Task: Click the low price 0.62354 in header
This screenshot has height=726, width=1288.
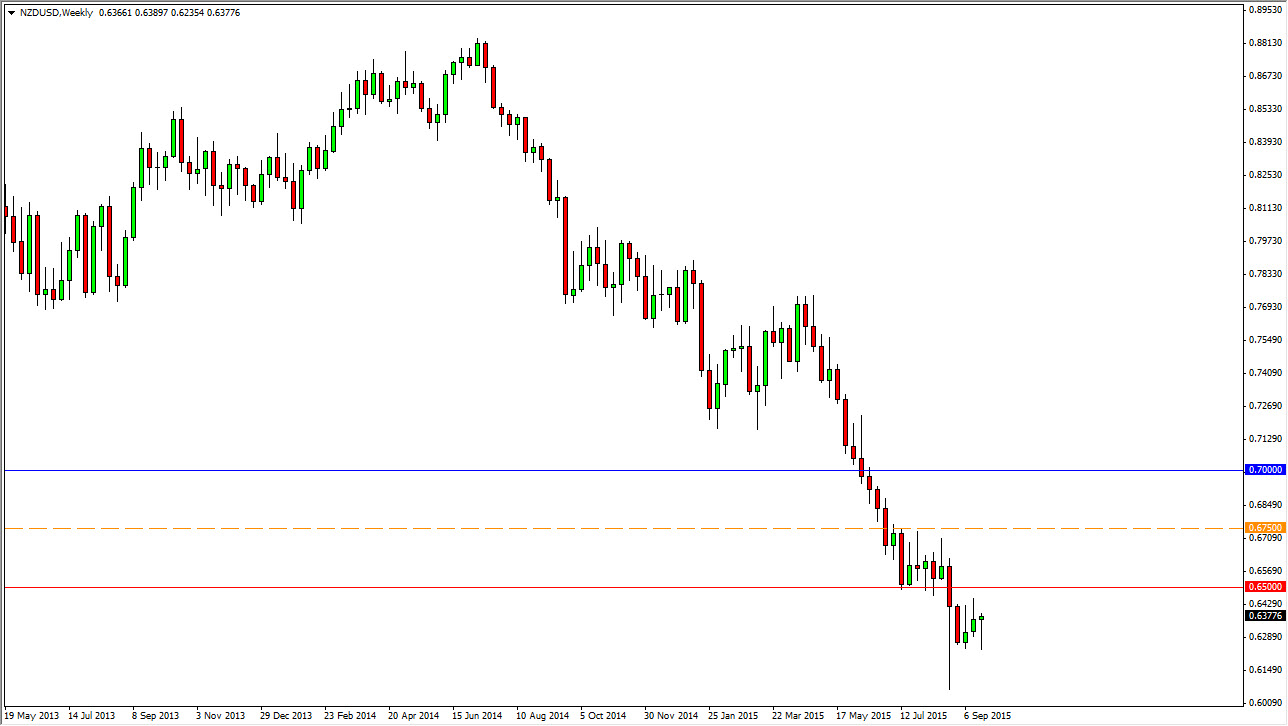Action: tap(188, 12)
